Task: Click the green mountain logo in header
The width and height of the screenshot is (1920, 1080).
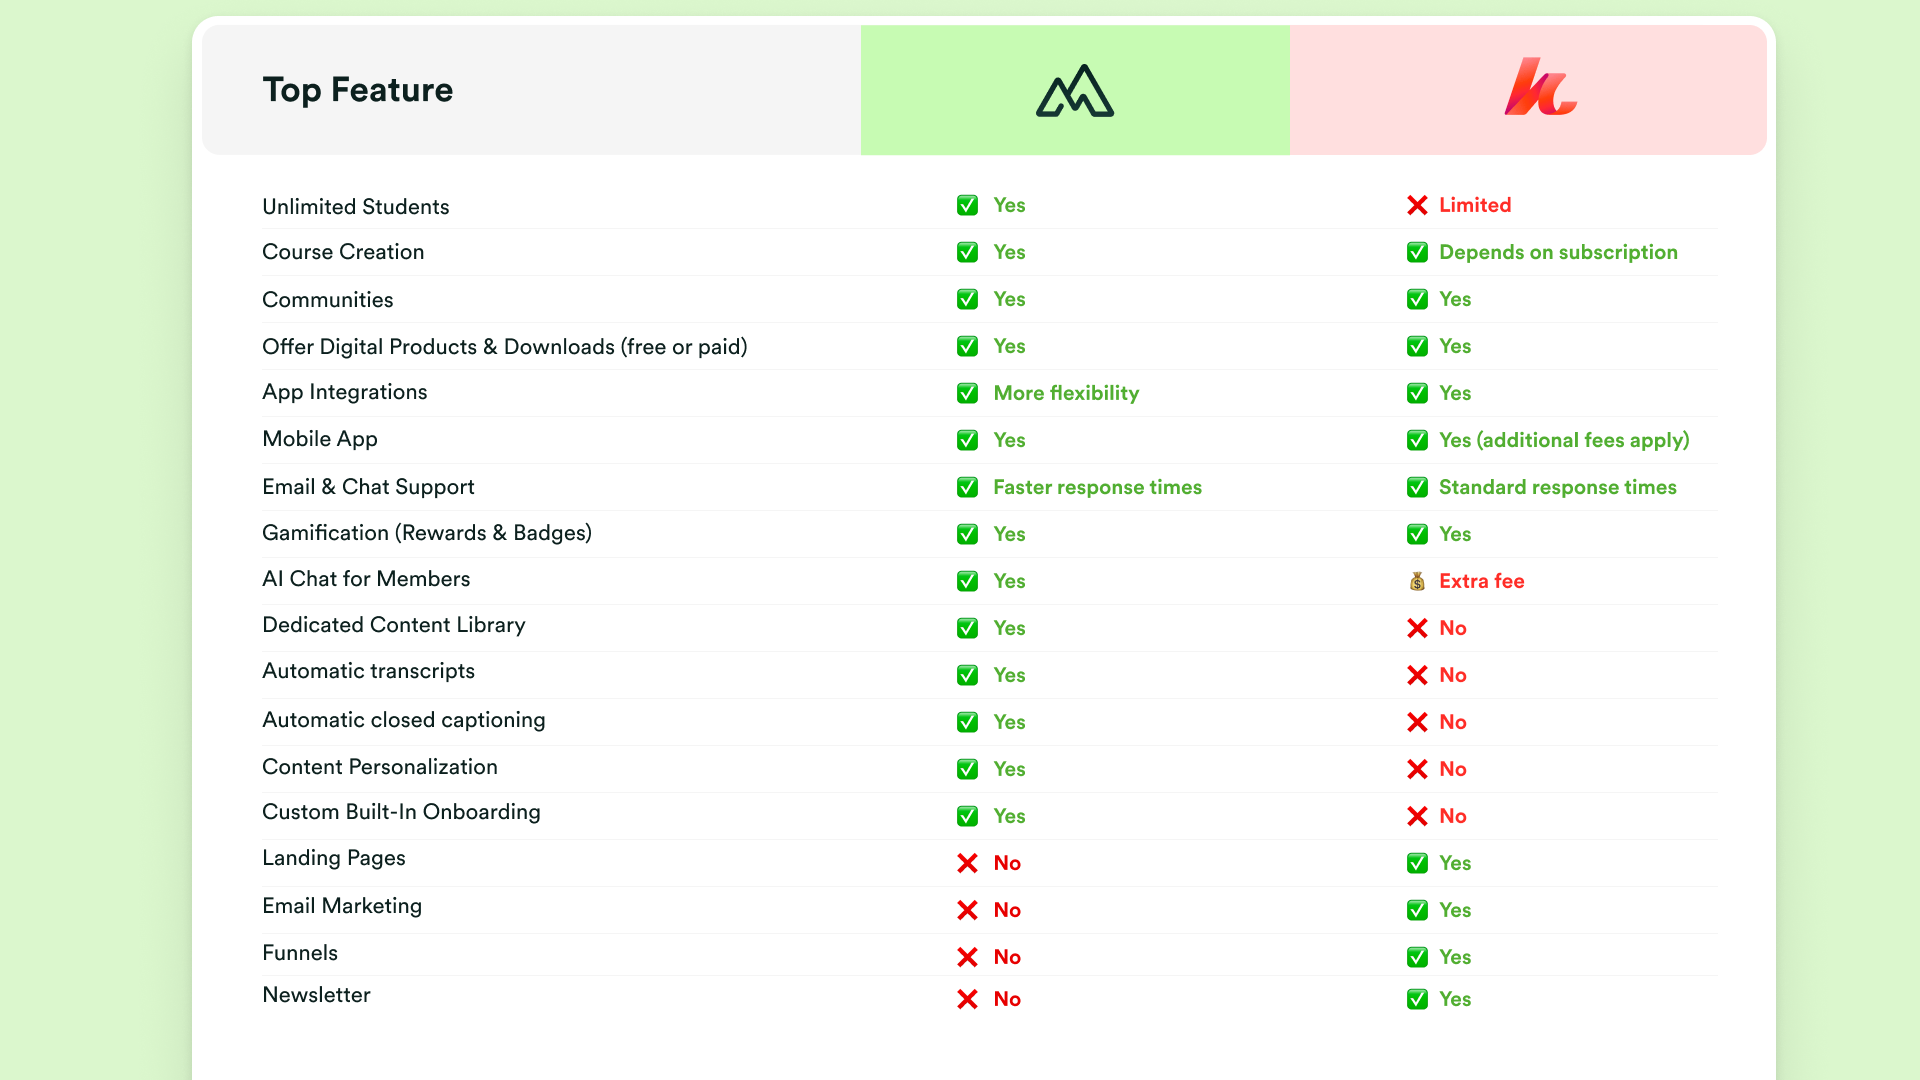Action: tap(1075, 90)
